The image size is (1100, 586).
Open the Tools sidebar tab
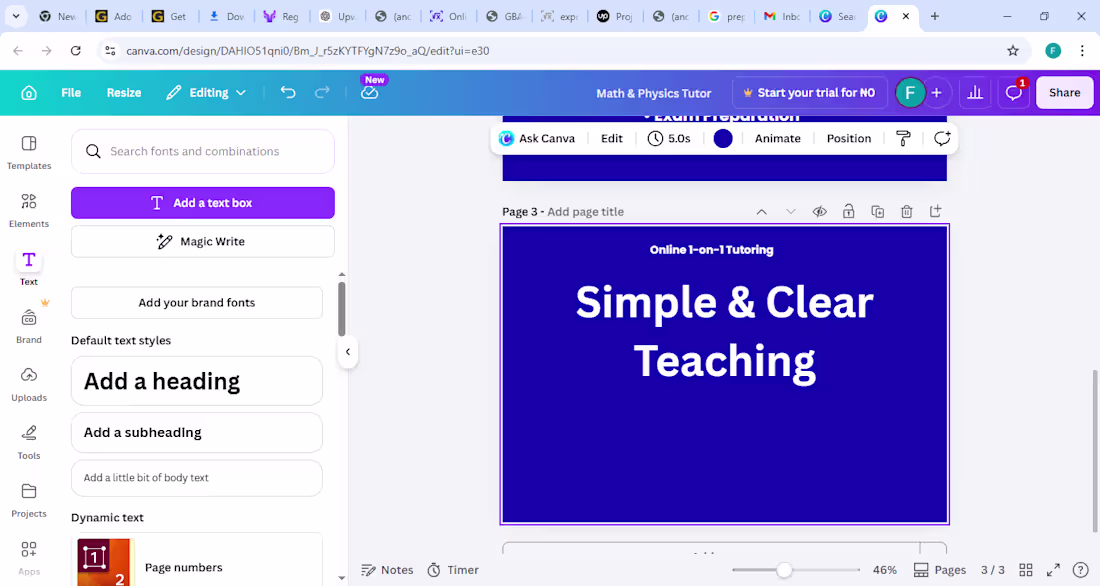point(29,443)
